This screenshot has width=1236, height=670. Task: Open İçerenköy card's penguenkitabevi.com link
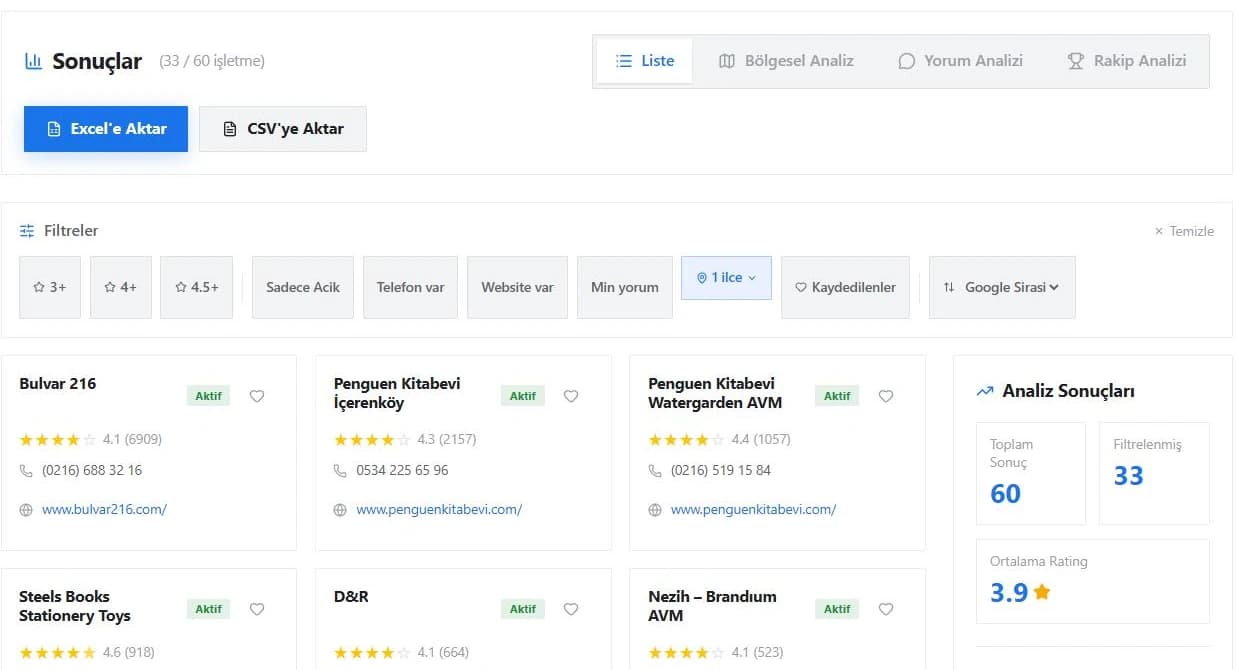(439, 510)
